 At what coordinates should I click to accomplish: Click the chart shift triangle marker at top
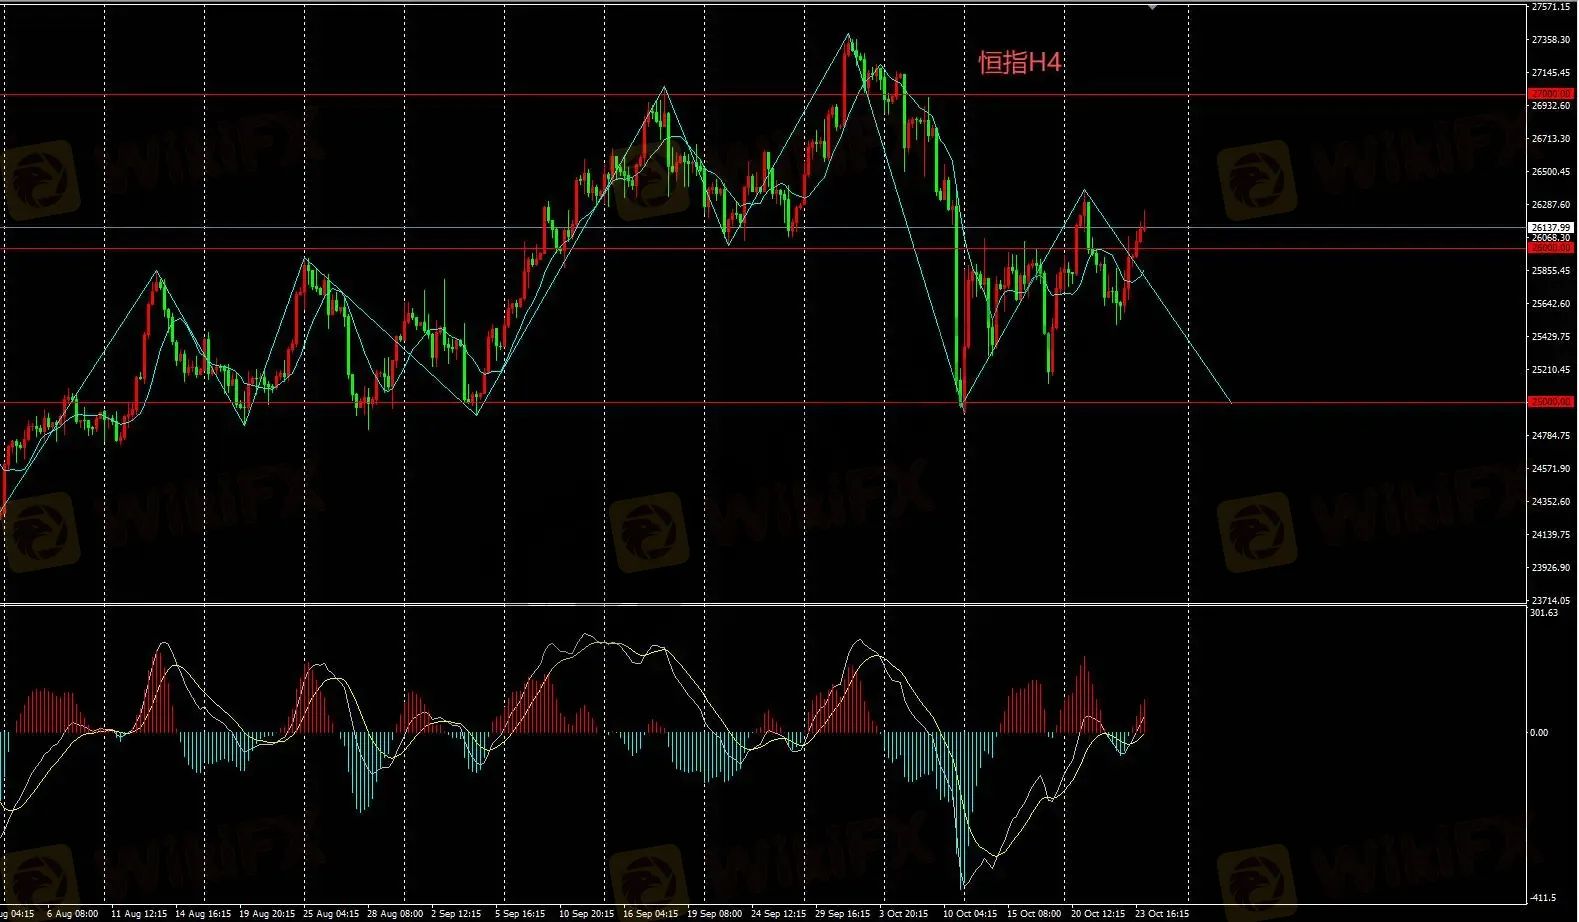[1152, 7]
